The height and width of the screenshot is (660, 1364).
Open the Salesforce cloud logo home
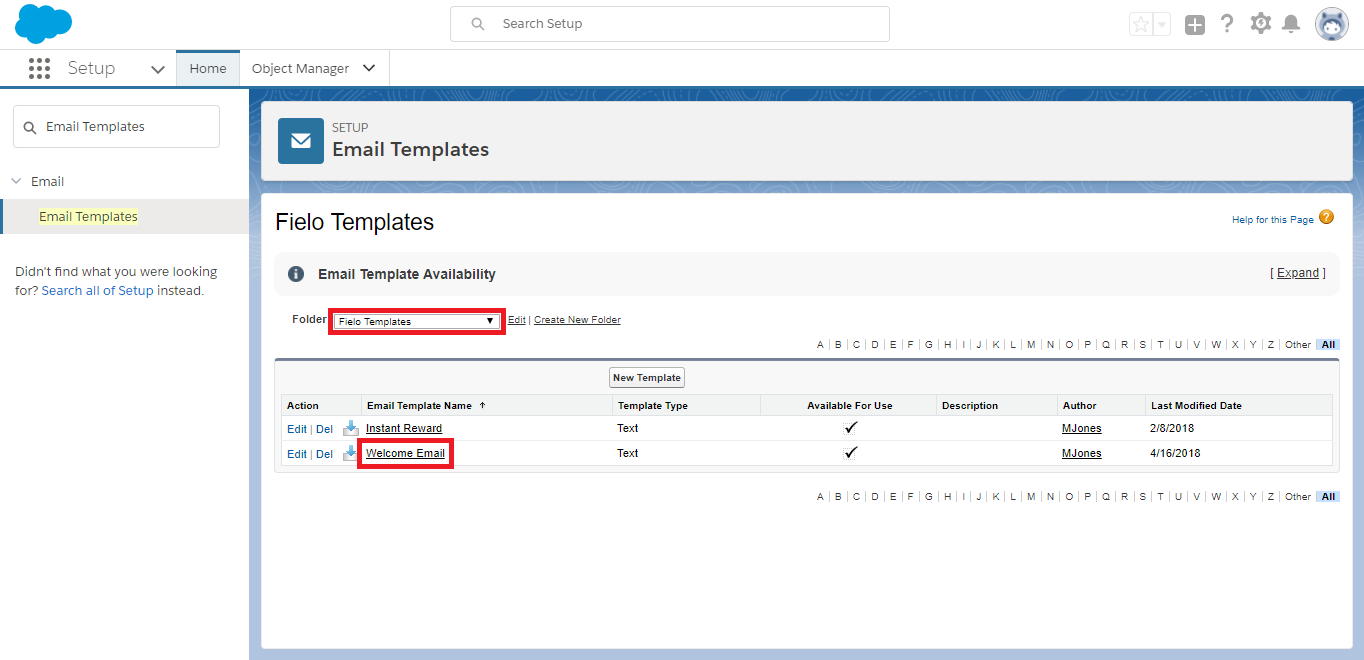[x=43, y=23]
